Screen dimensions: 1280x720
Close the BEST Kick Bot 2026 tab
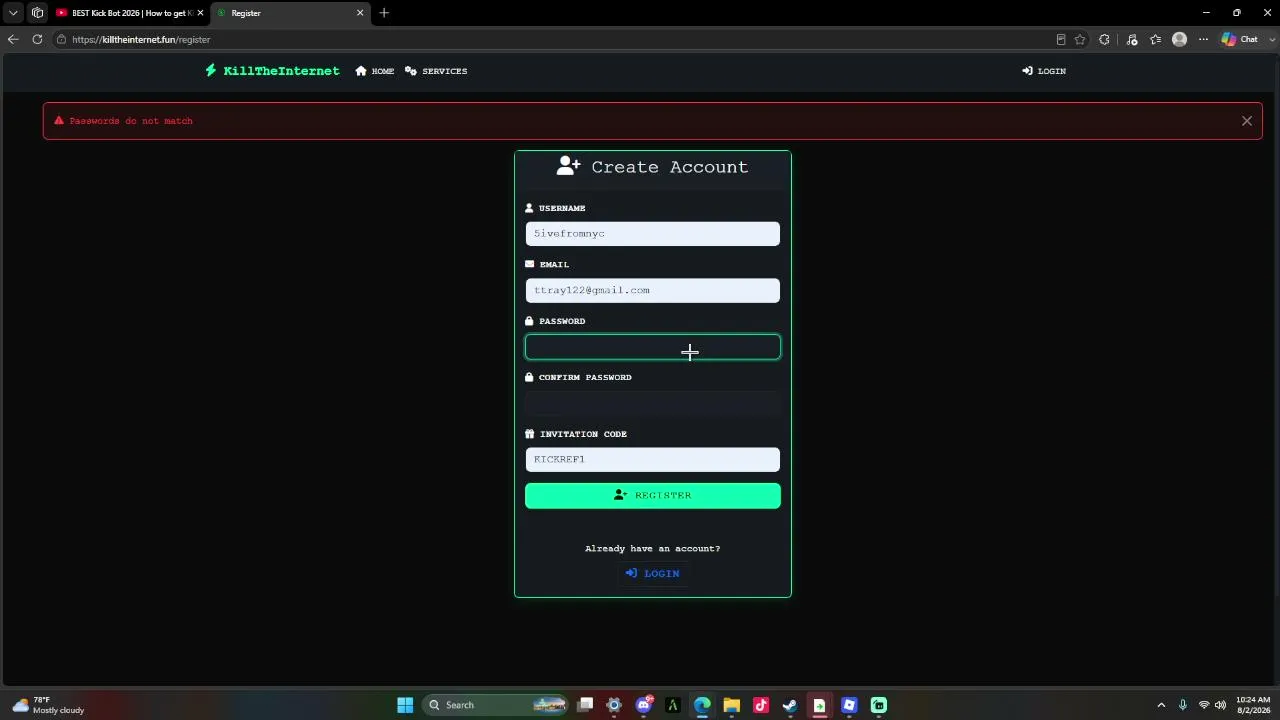[x=200, y=13]
